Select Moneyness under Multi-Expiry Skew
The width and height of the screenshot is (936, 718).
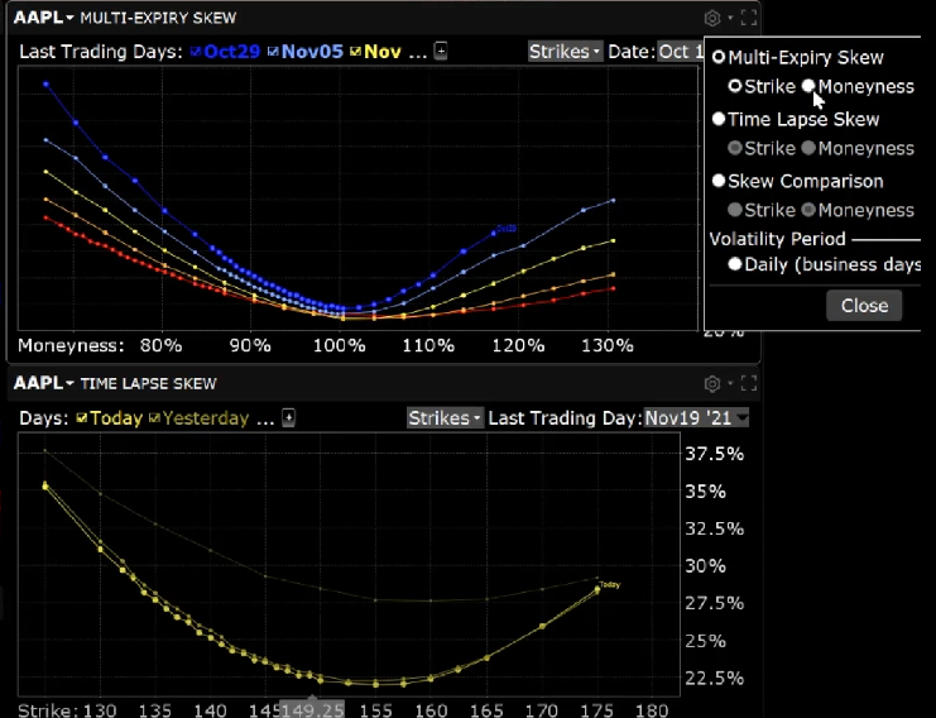coord(808,87)
